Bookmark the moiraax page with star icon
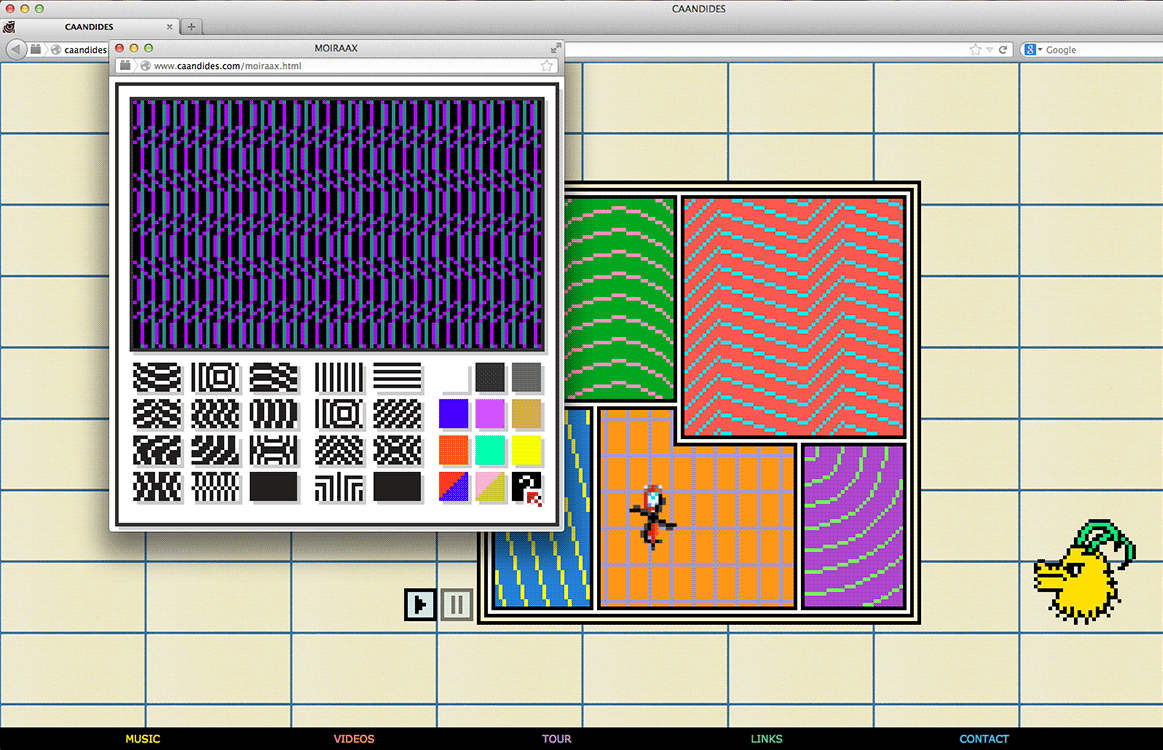This screenshot has width=1163, height=750. (x=547, y=66)
